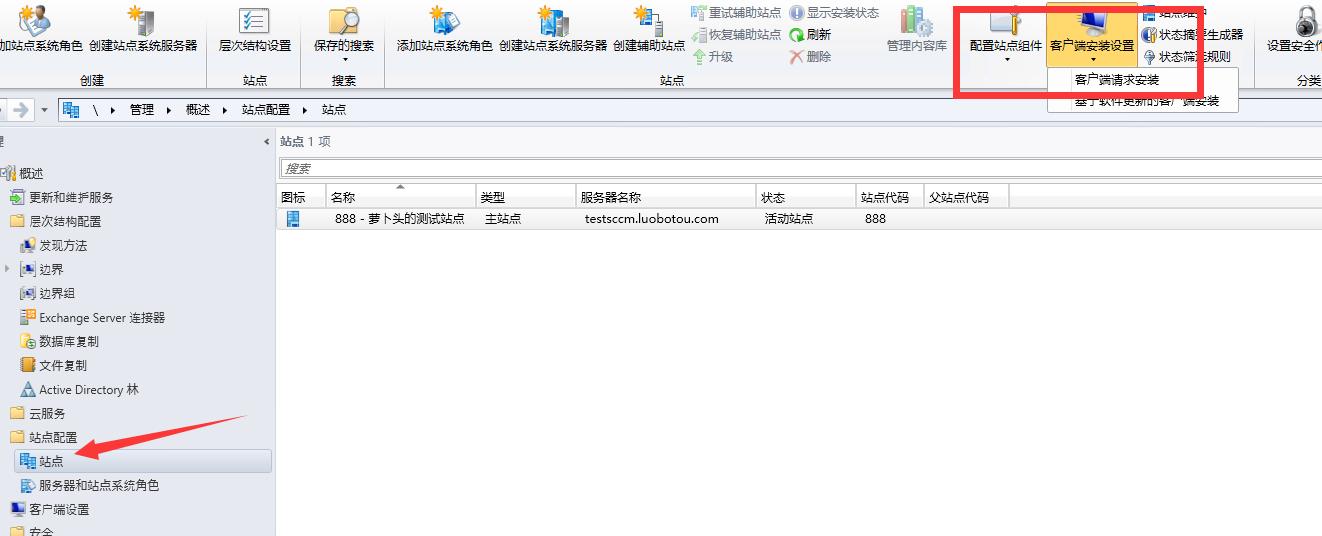Expand the 边界 tree node arrow
This screenshot has height=536, width=1322.
(9, 269)
